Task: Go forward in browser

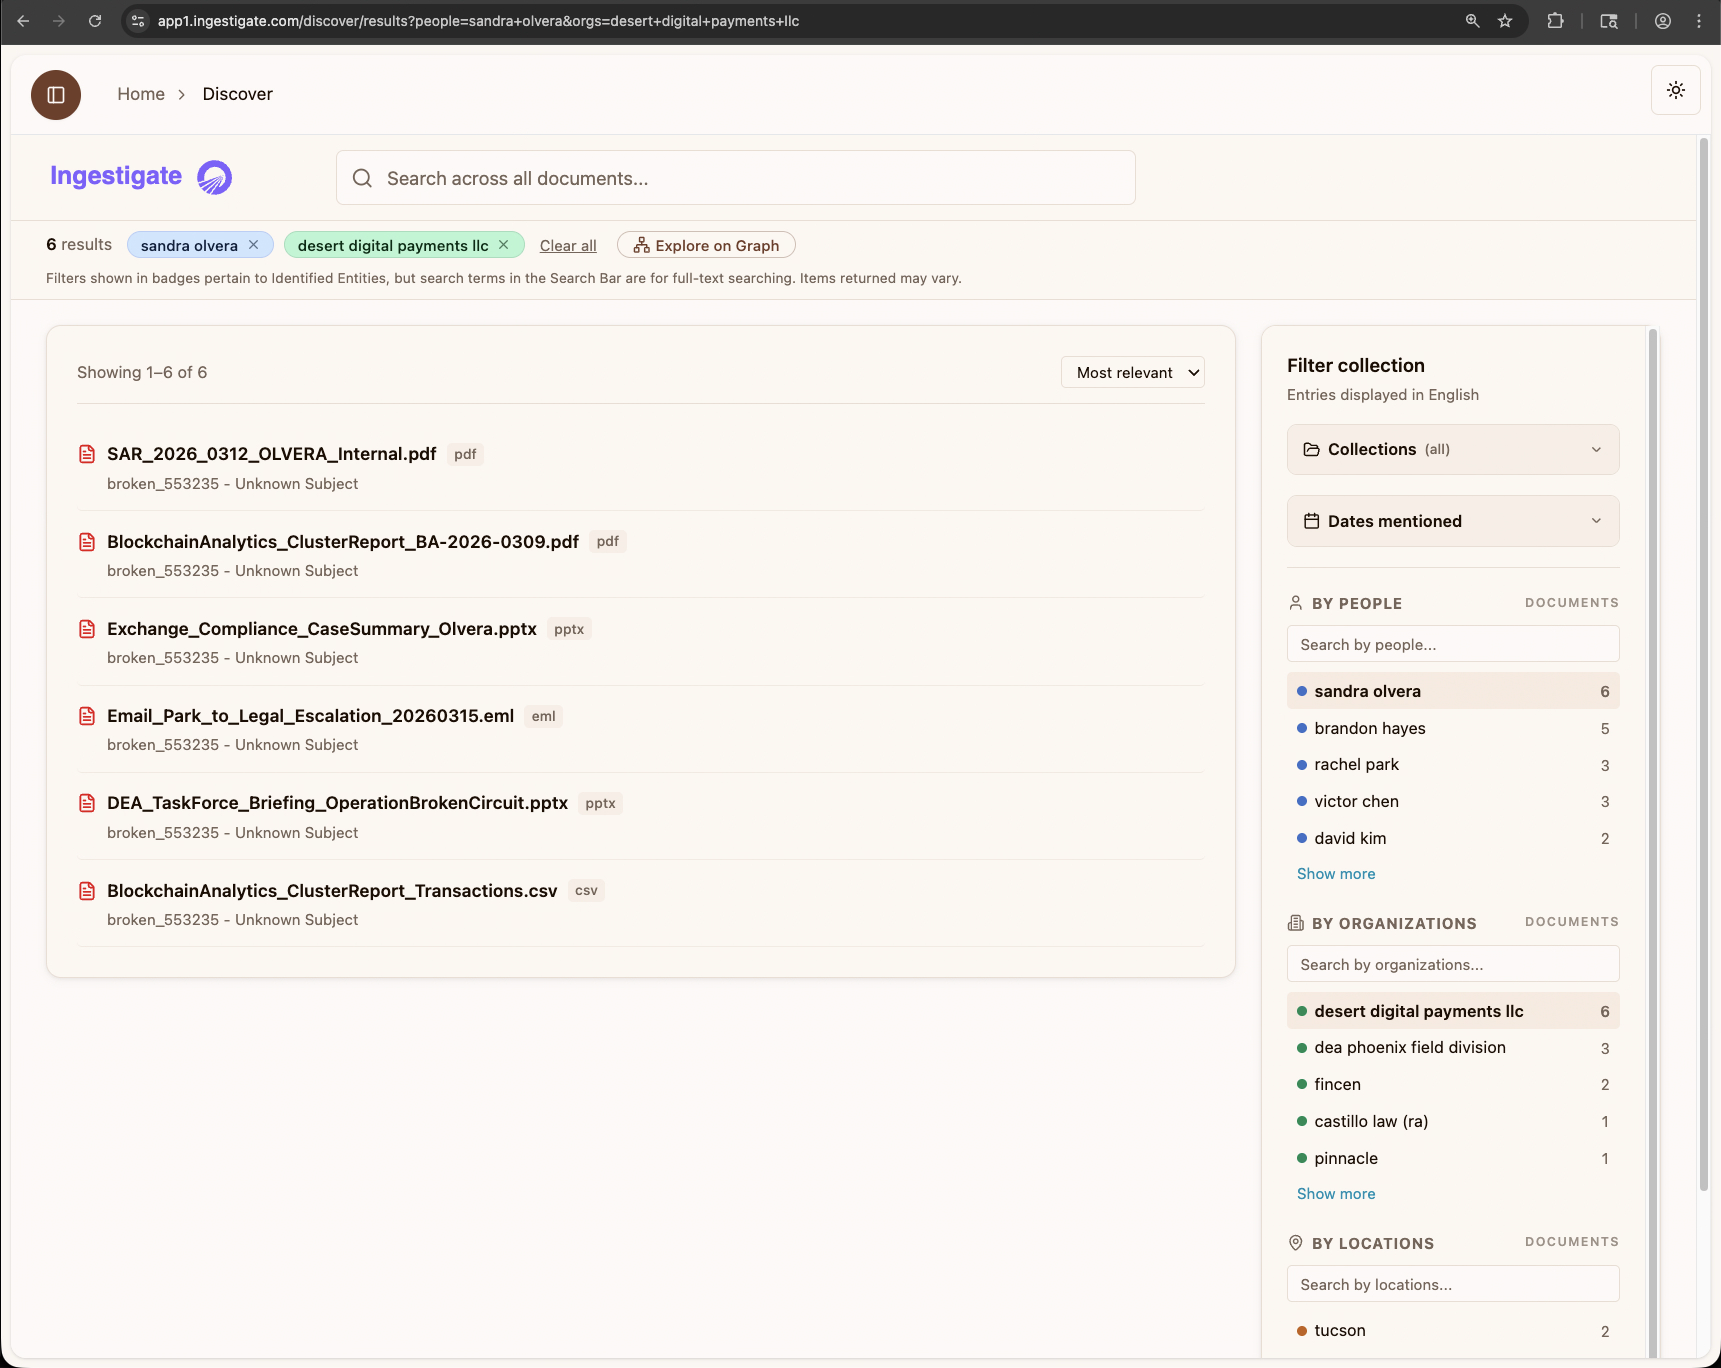Action: (59, 21)
